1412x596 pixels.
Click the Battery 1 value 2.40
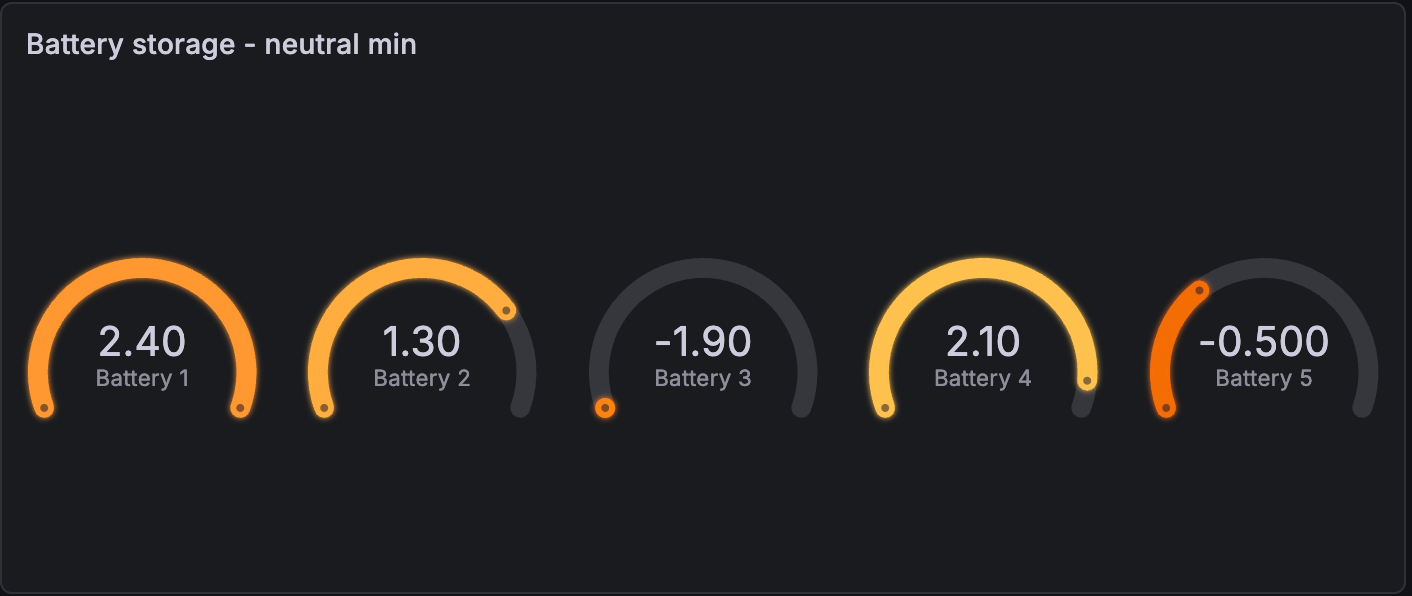point(142,342)
